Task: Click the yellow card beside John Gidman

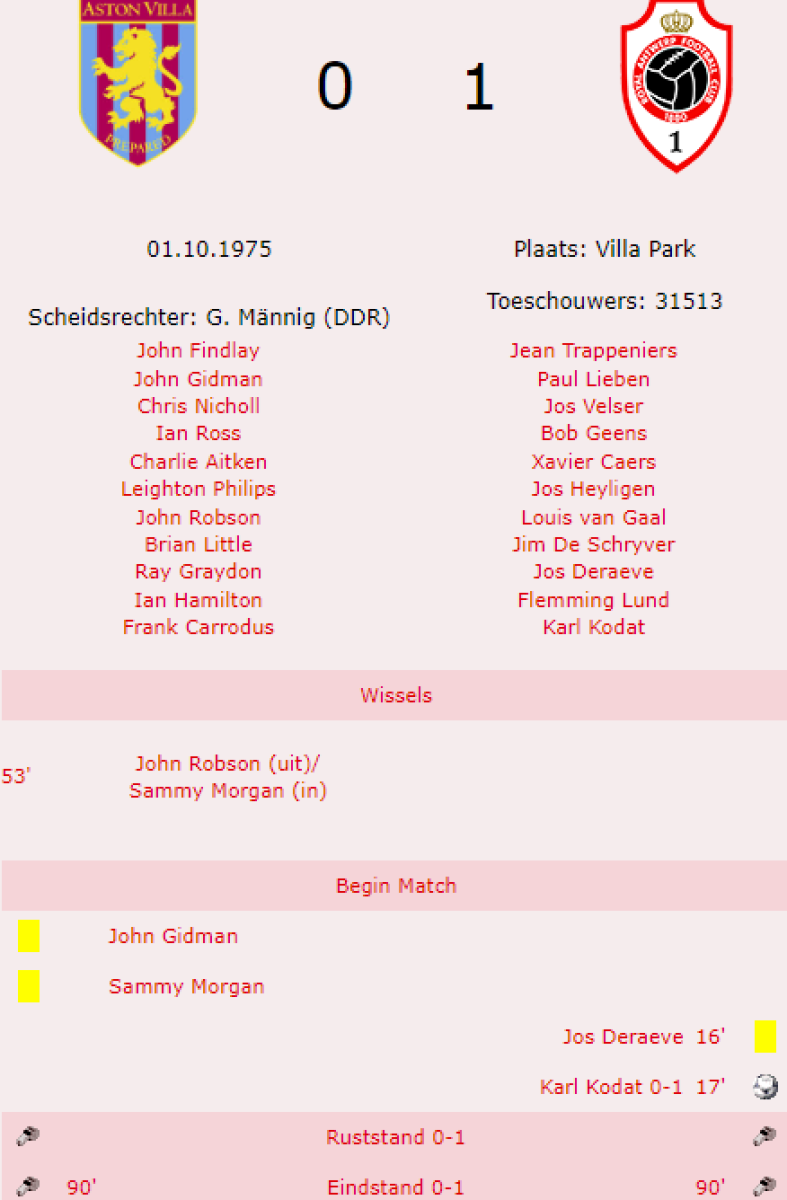Action: click(x=28, y=936)
